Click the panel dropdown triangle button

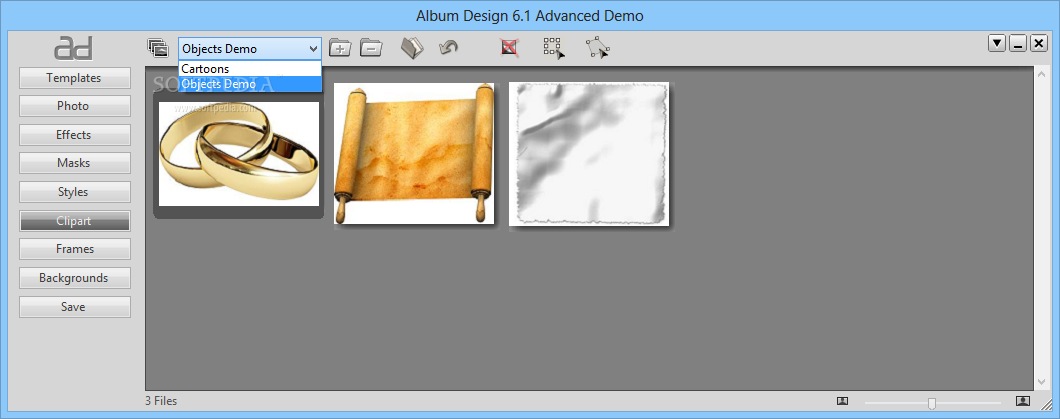pos(996,43)
